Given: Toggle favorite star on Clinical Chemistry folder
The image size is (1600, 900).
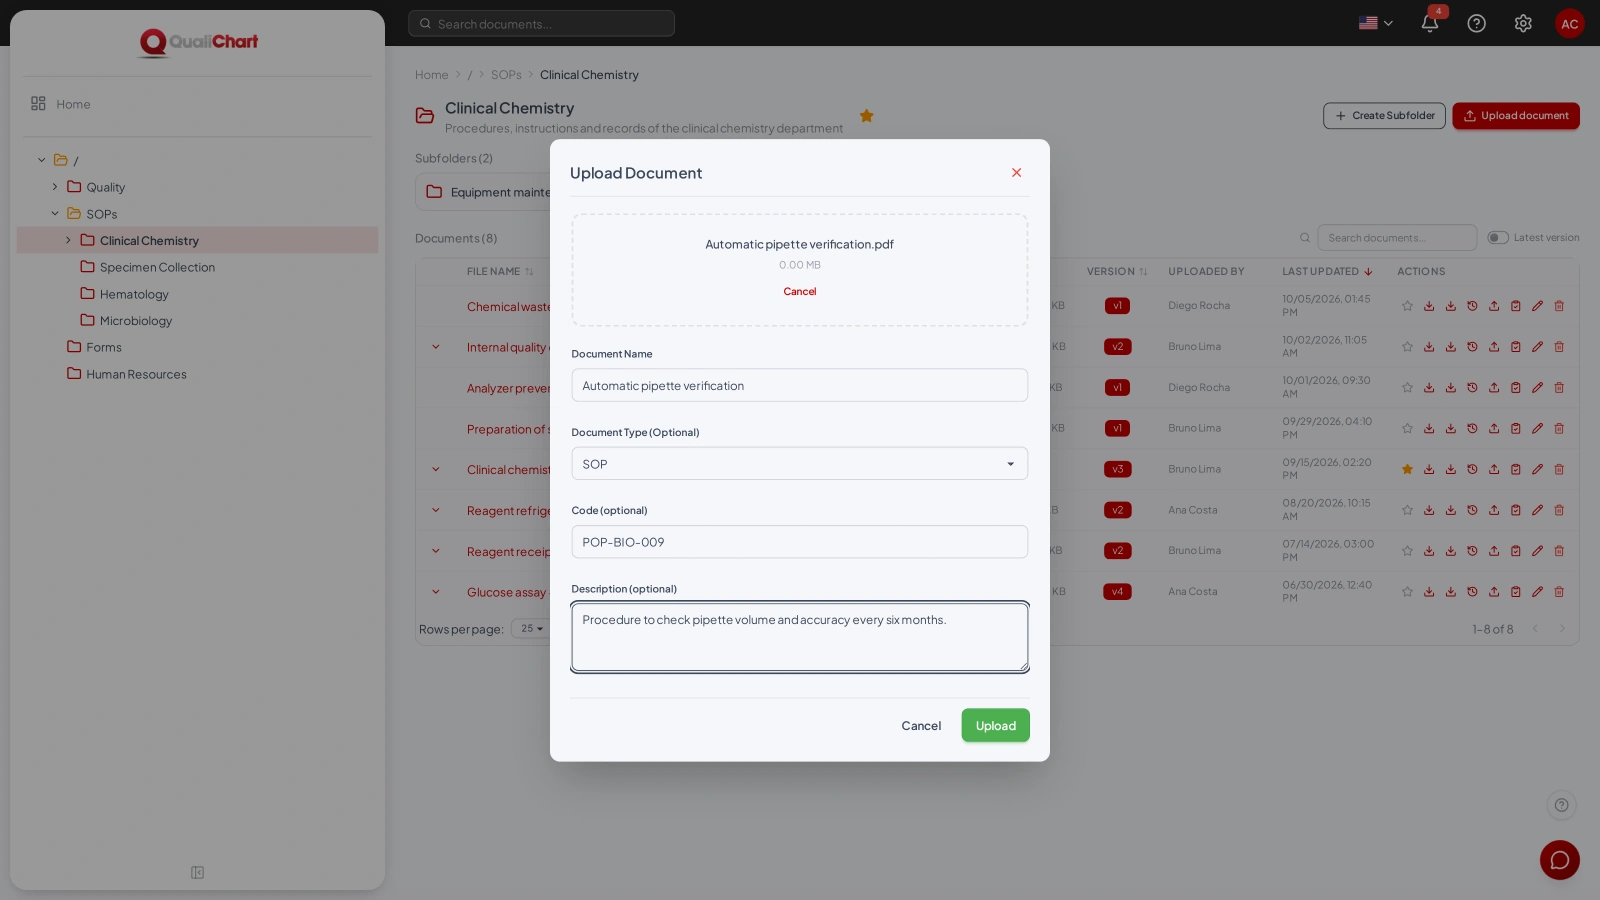Looking at the screenshot, I should tap(866, 116).
